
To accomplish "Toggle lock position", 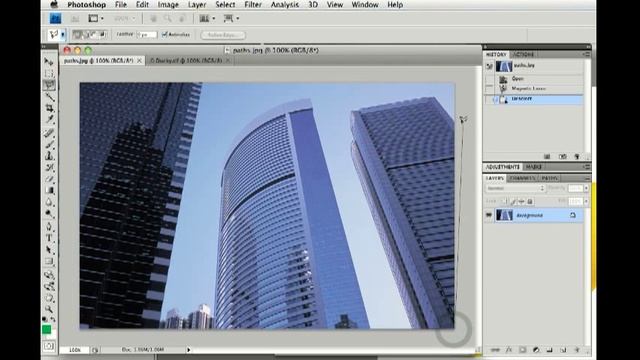I will (x=521, y=201).
